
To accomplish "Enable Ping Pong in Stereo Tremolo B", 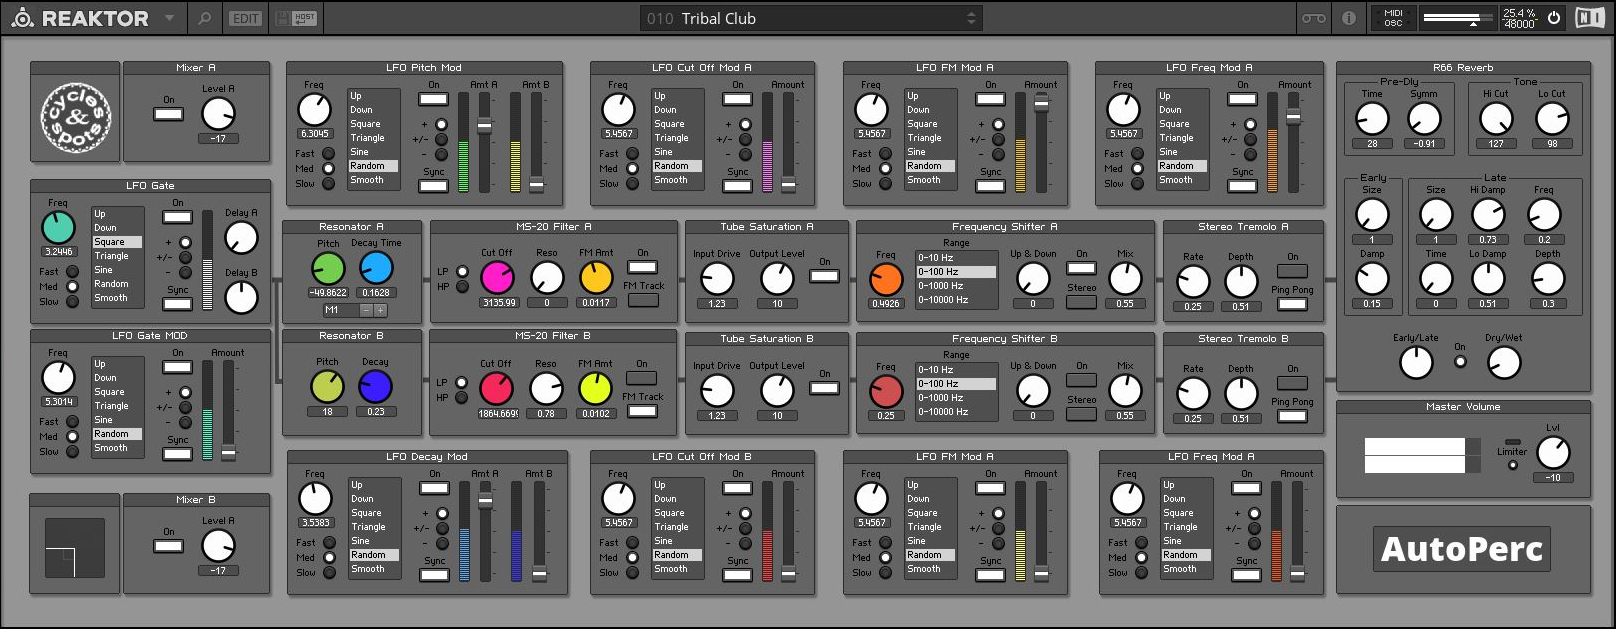I will (x=1292, y=416).
